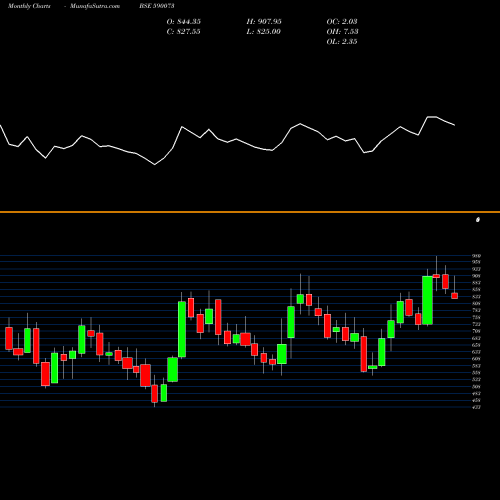This screenshot has height=500, width=500.
Task: Click the small '0' marker below orange line
Action: tap(478, 220)
